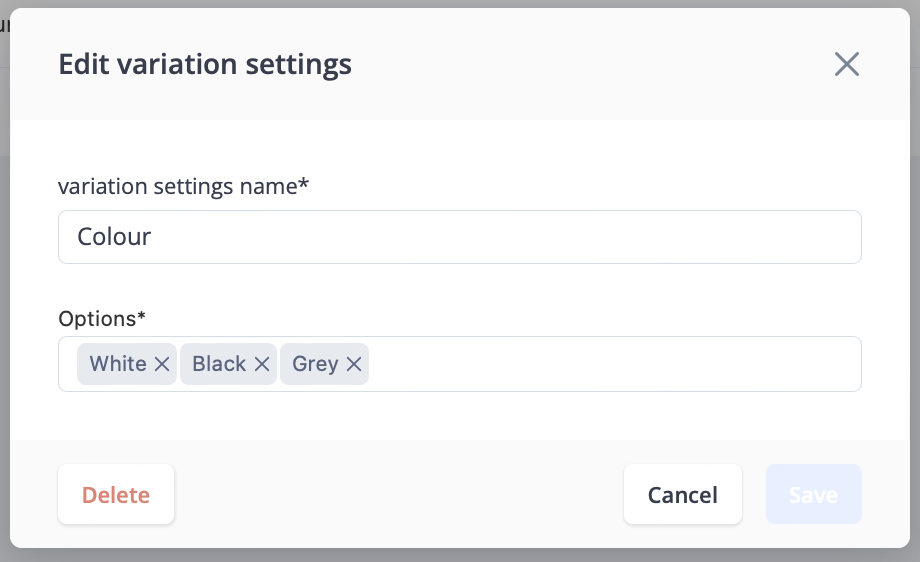Remove the White option chip
The width and height of the screenshot is (920, 562).
tap(162, 364)
